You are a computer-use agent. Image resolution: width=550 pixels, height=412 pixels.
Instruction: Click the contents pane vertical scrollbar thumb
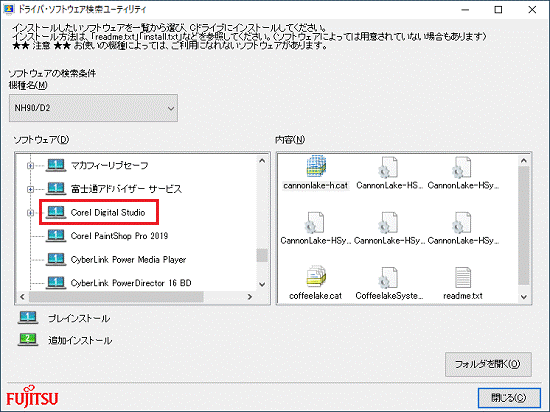pos(524,226)
